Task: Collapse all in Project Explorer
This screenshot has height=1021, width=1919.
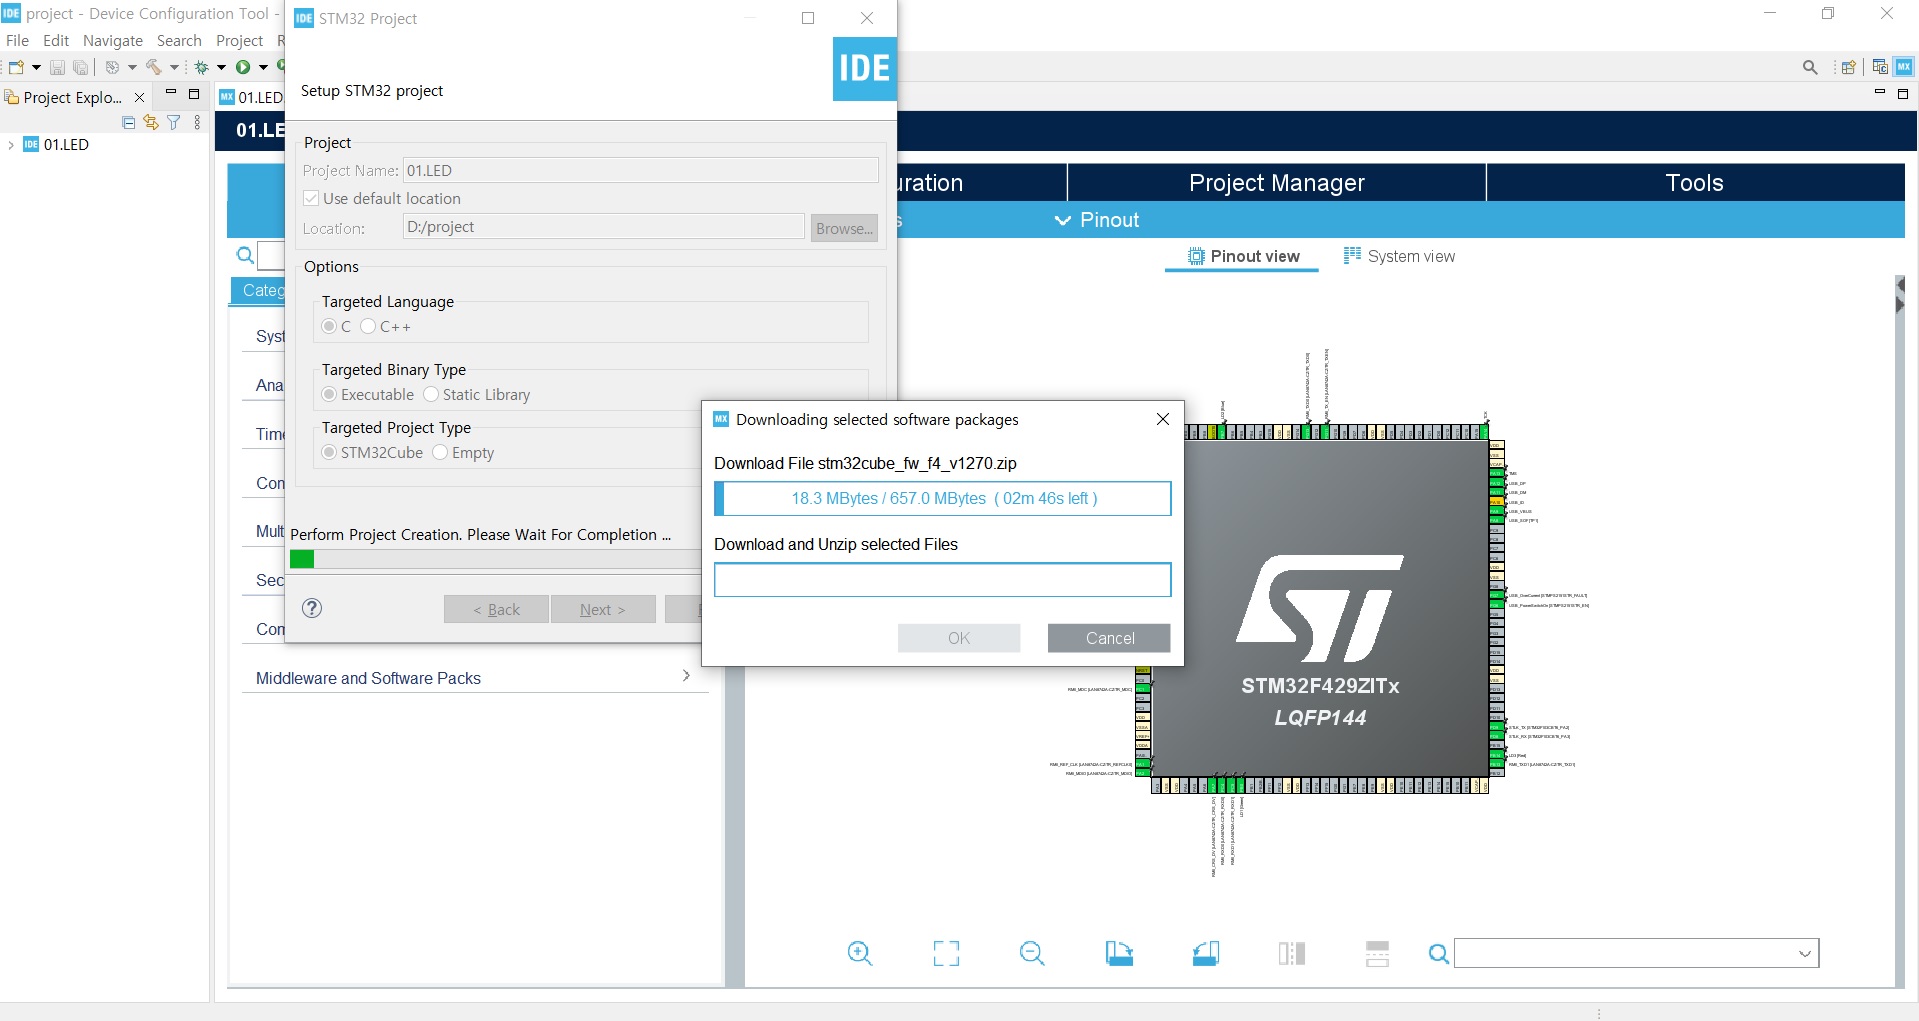Action: click(128, 122)
